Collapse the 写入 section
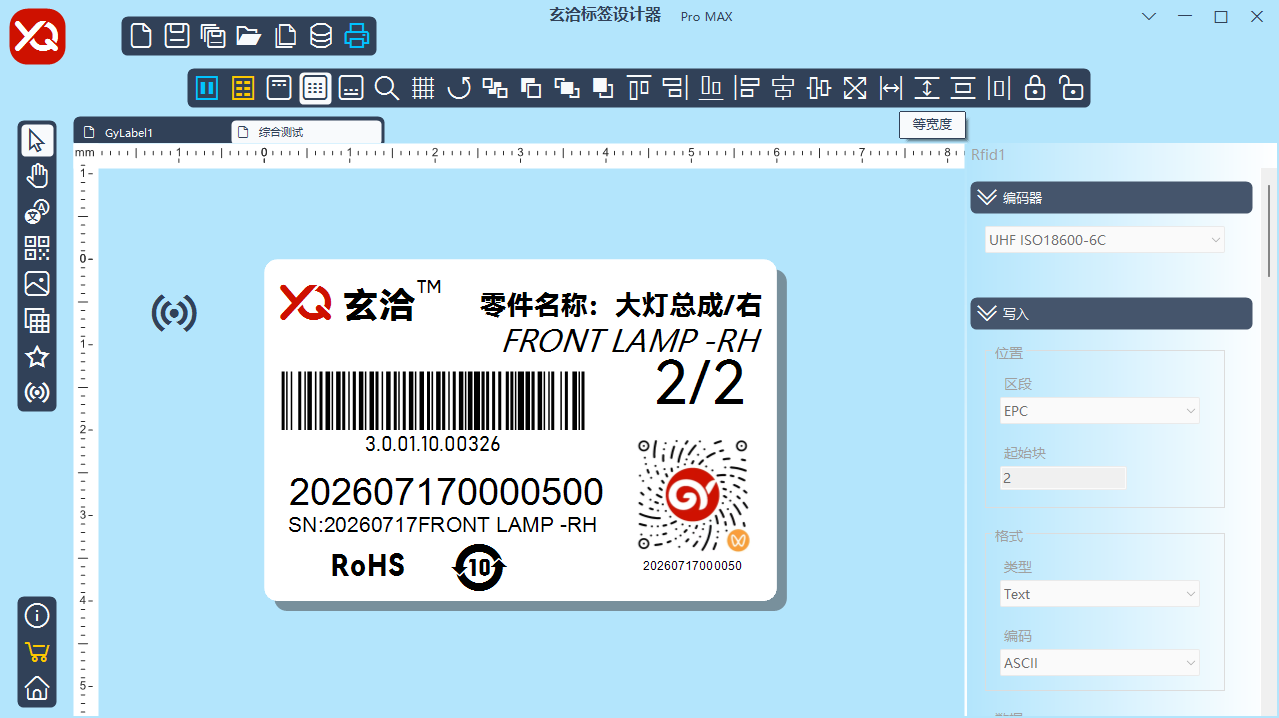Image resolution: width=1279 pixels, height=718 pixels. (1111, 313)
